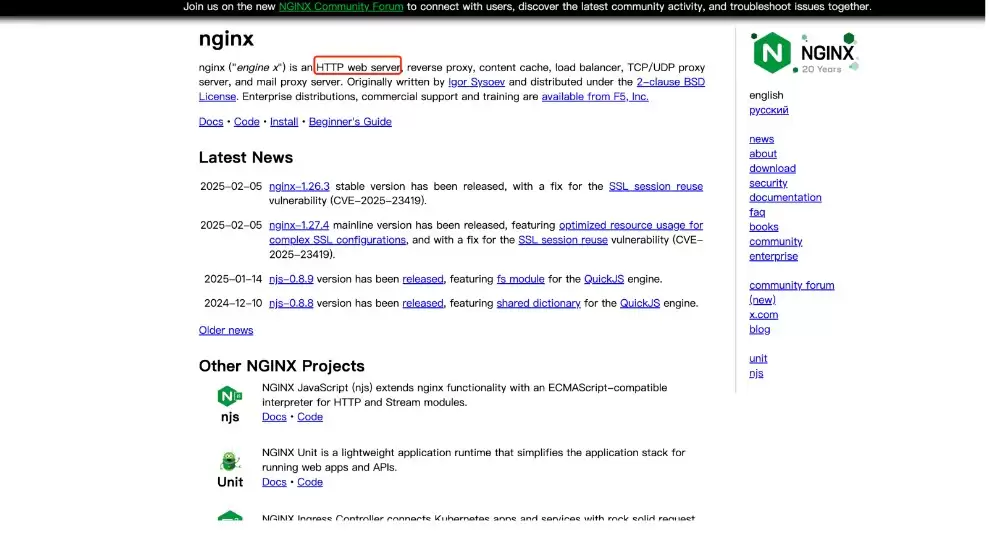The height and width of the screenshot is (538, 989).
Task: Open the nginx-1.27.4 release link
Action: point(299,225)
